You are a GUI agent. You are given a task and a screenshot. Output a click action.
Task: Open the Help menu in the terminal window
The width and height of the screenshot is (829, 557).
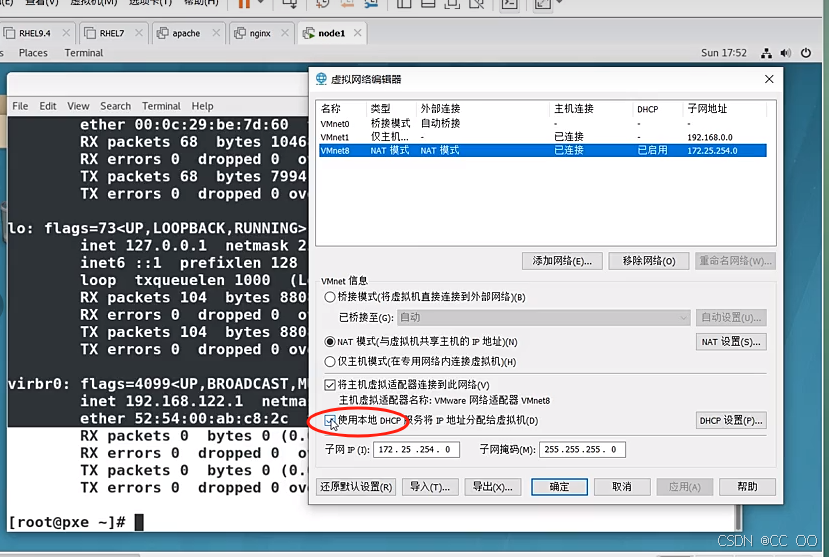[202, 106]
